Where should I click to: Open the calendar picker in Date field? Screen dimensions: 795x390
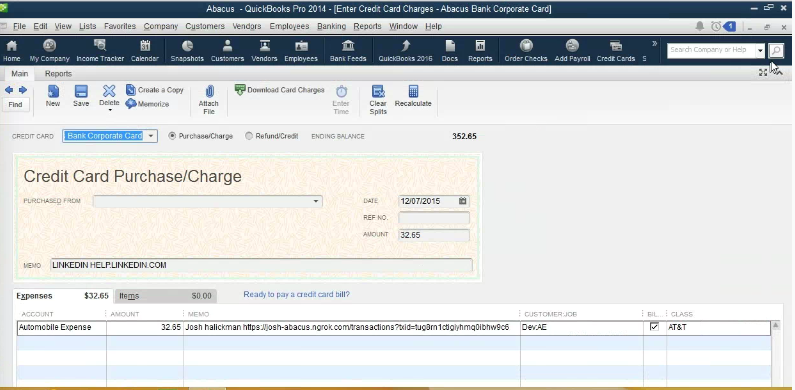pos(462,201)
